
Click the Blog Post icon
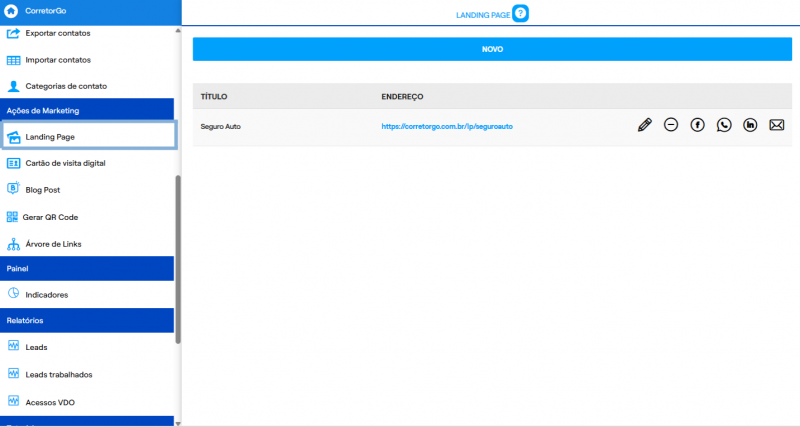point(13,188)
